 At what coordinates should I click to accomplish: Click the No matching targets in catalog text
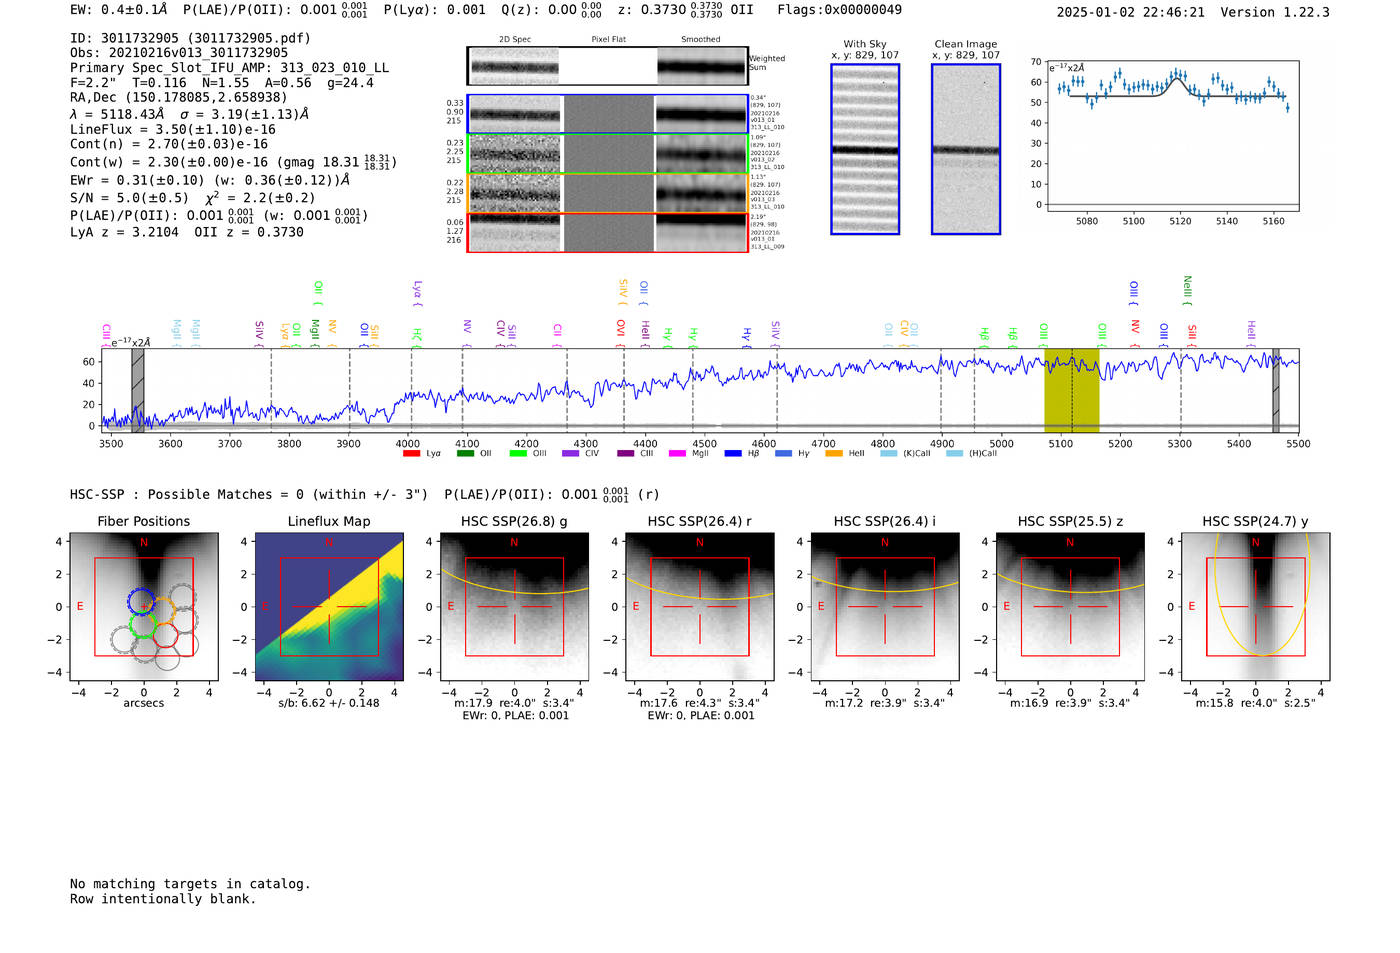190,884
